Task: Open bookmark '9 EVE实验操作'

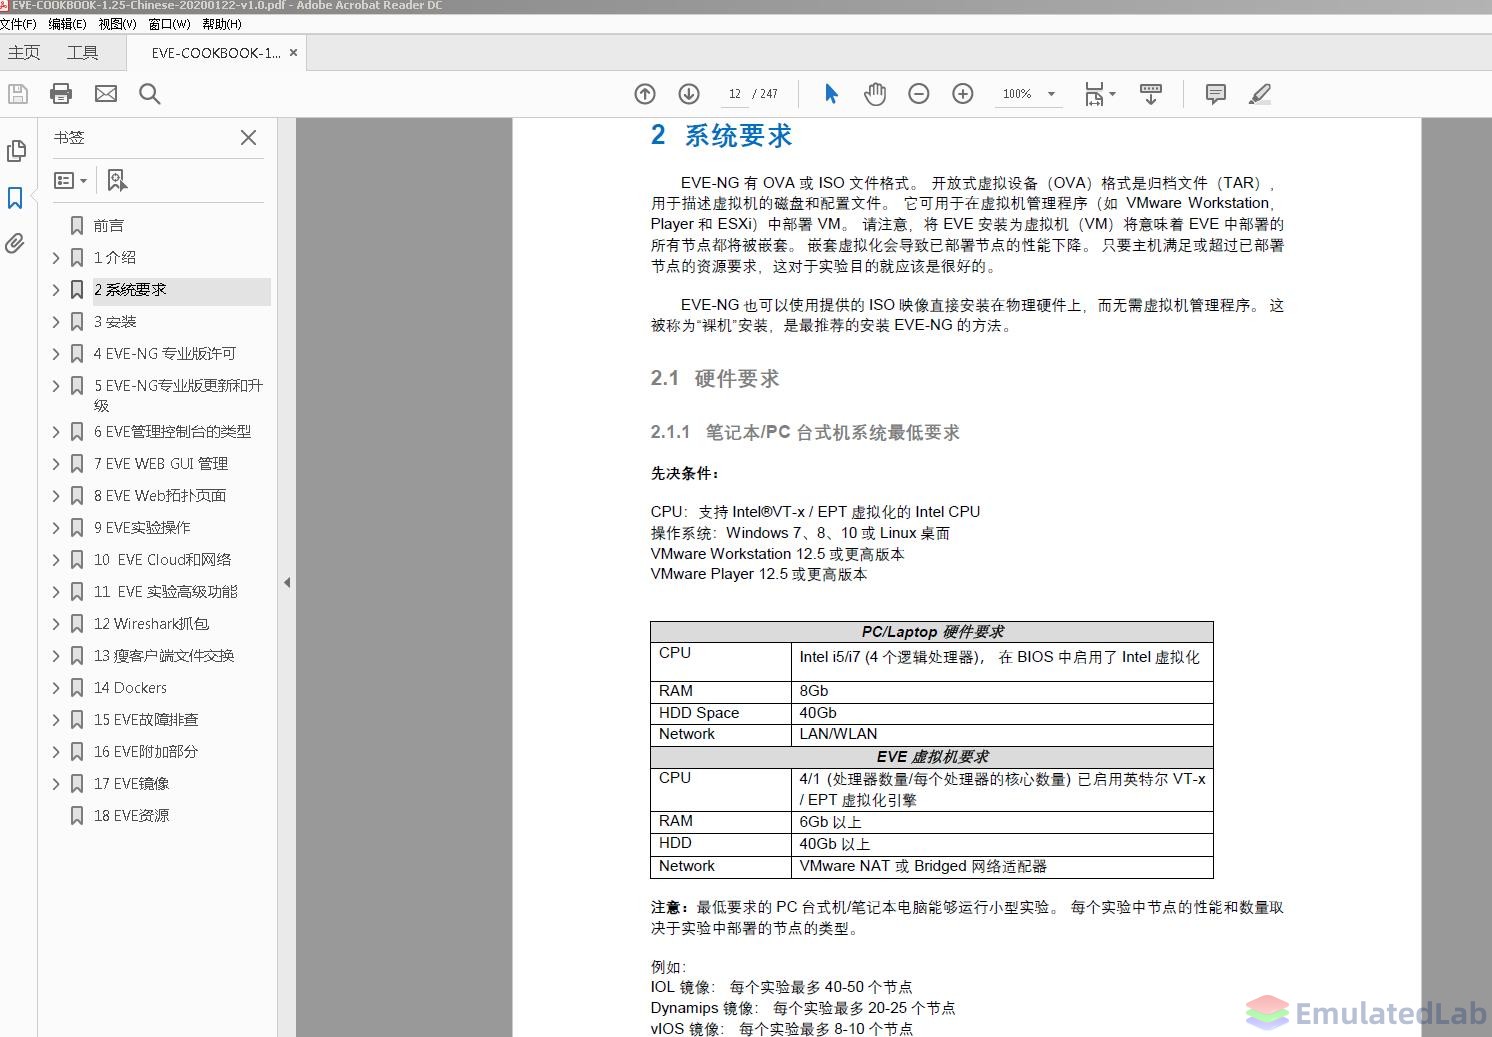Action: 142,528
